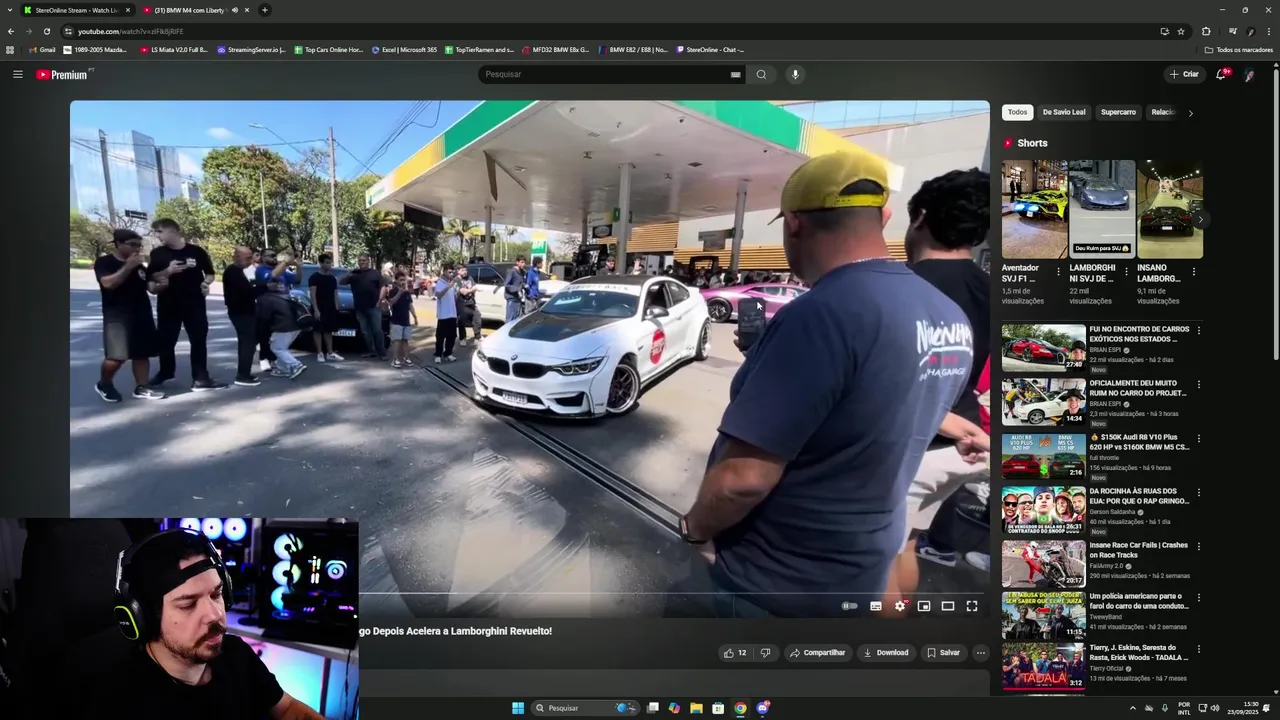Enable miniplayer mode on the video

click(924, 606)
